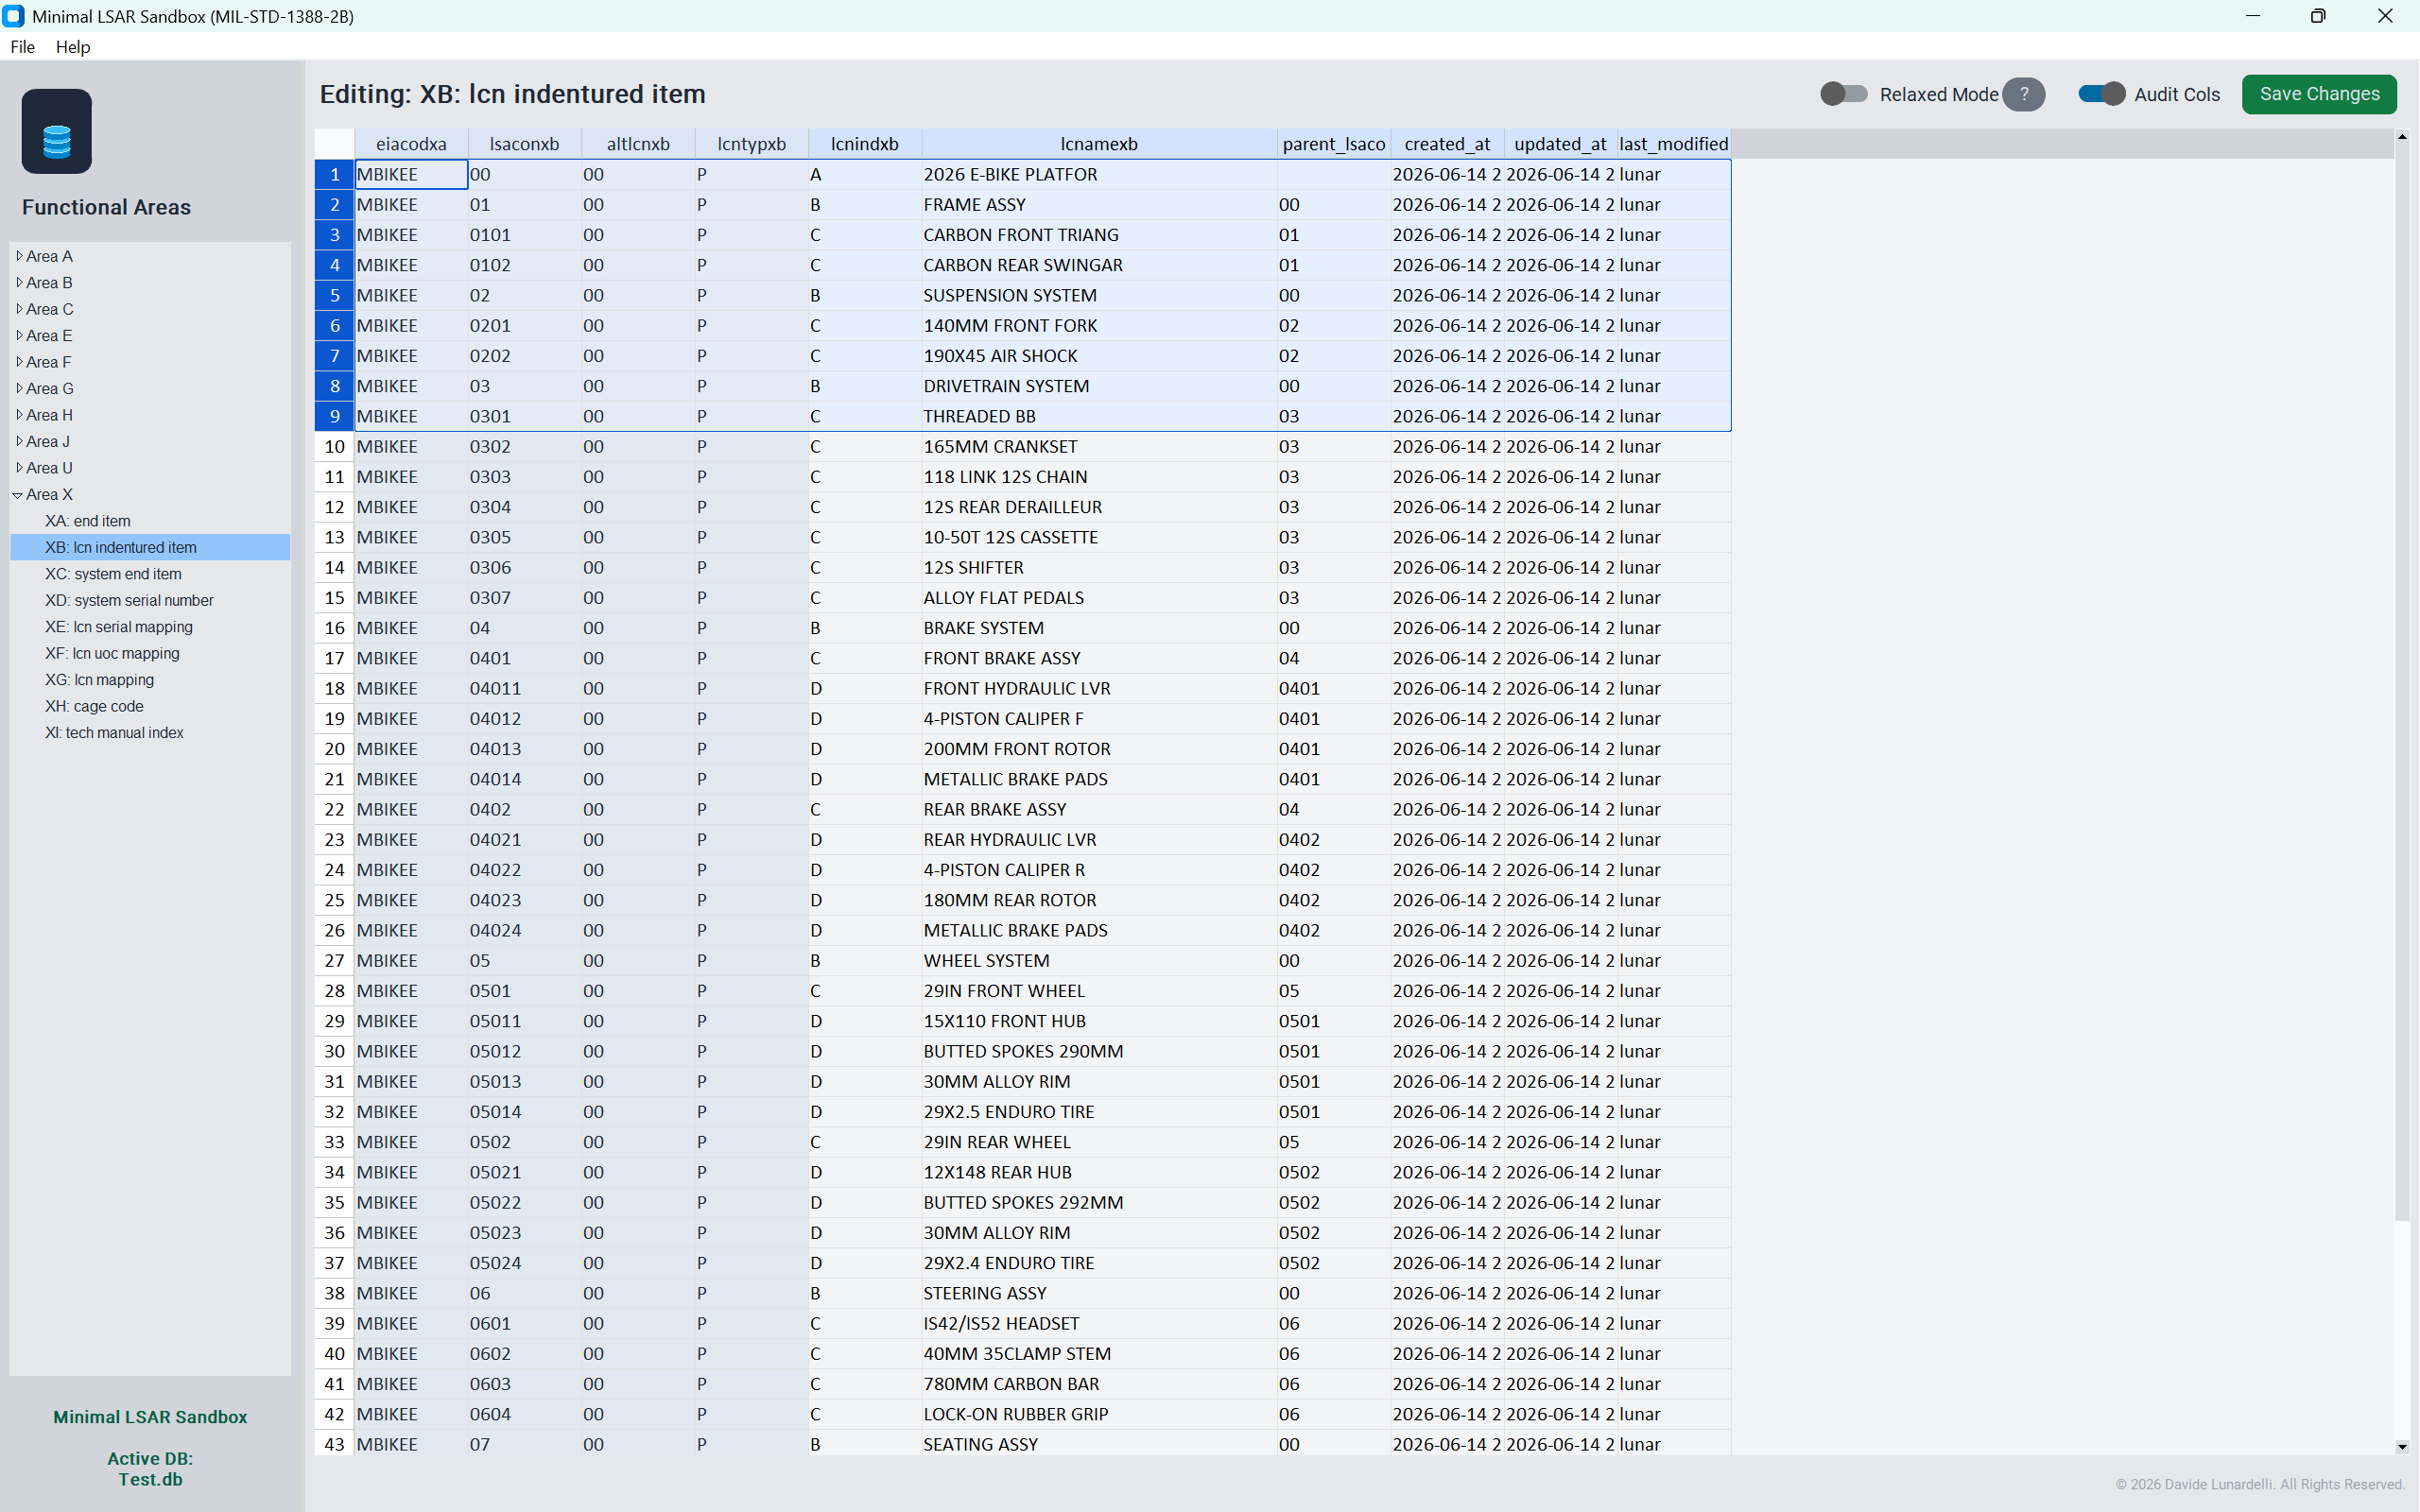Click the 'FRONT HYDRAULIC LVR' cell

coord(1099,689)
